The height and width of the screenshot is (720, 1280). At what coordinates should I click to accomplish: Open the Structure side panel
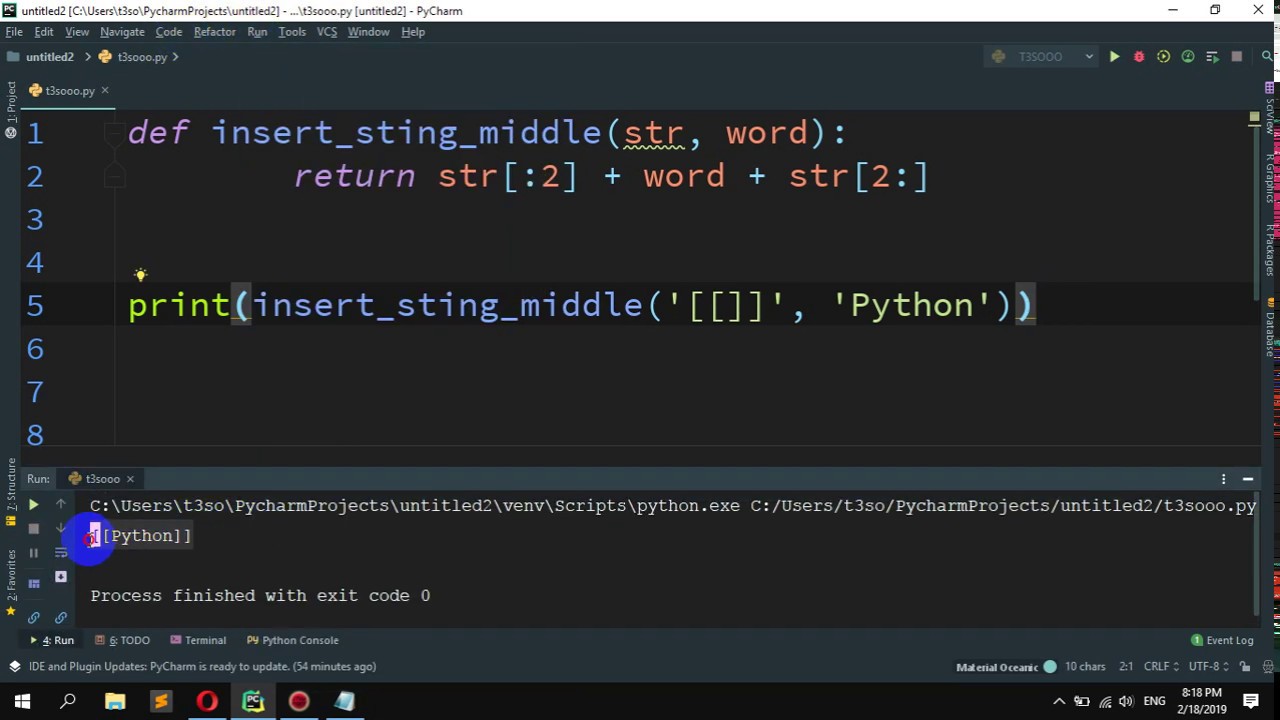coord(11,491)
